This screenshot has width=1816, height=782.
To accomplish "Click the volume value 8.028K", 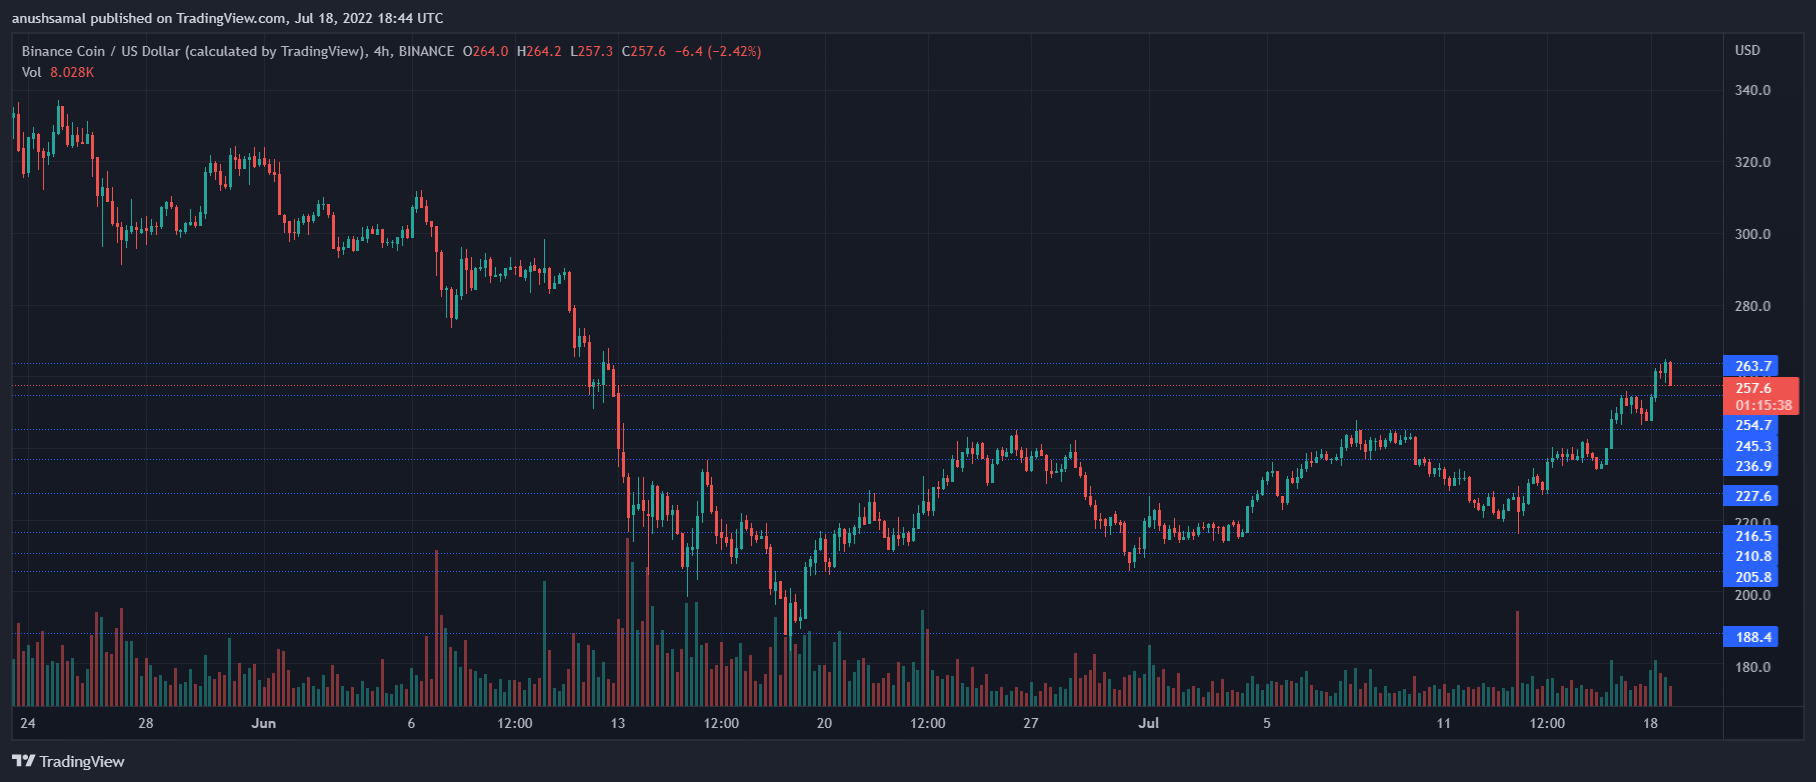I will [x=72, y=72].
